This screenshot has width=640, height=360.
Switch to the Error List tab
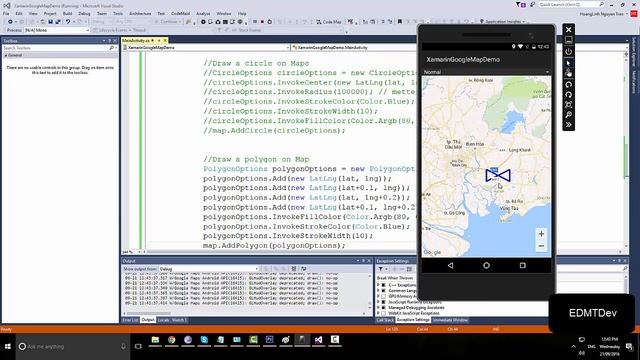pos(131,320)
